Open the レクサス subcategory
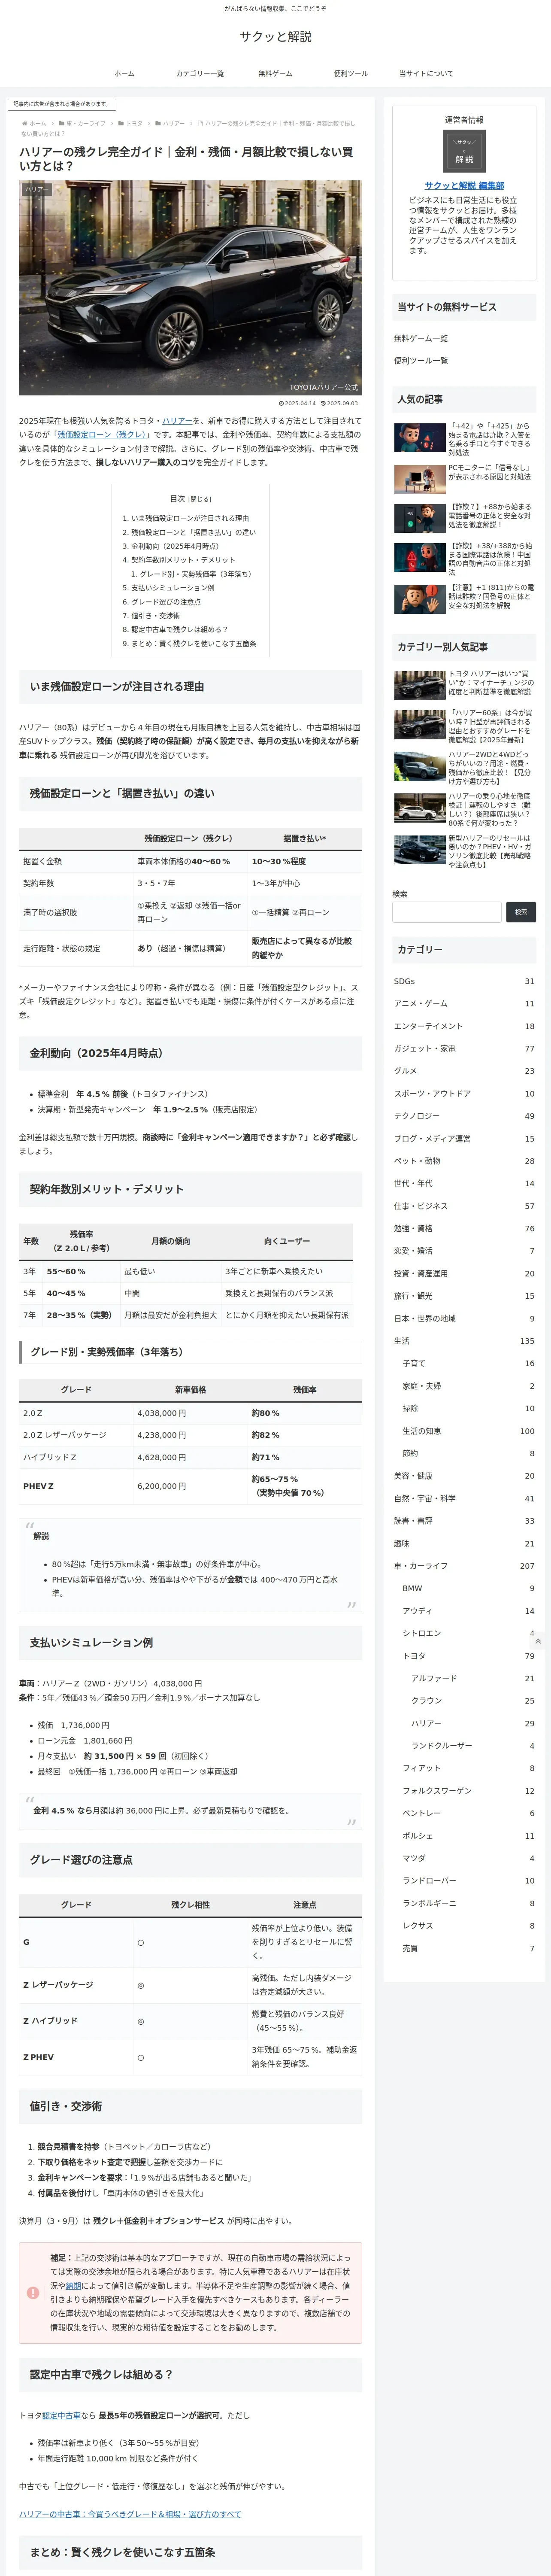Viewport: 551px width, 2576px height. click(468, 1925)
